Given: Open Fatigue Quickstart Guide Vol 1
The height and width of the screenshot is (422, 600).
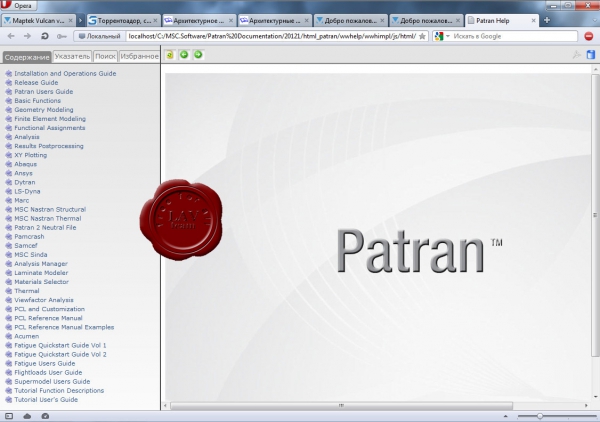Looking at the screenshot, I should click(60, 345).
